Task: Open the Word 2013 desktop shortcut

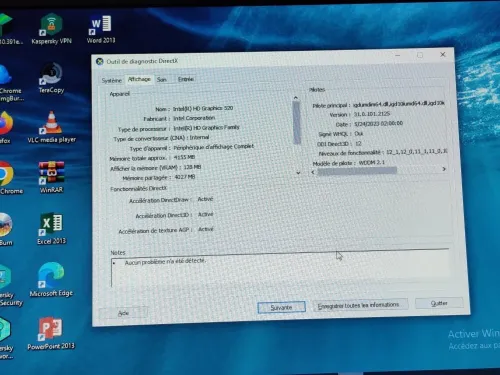Action: tap(101, 29)
